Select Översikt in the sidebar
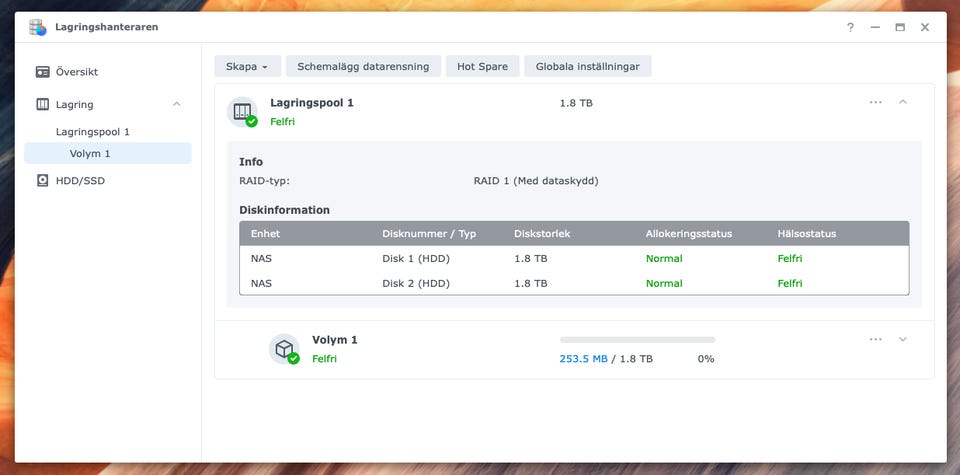The image size is (960, 475). coord(77,72)
